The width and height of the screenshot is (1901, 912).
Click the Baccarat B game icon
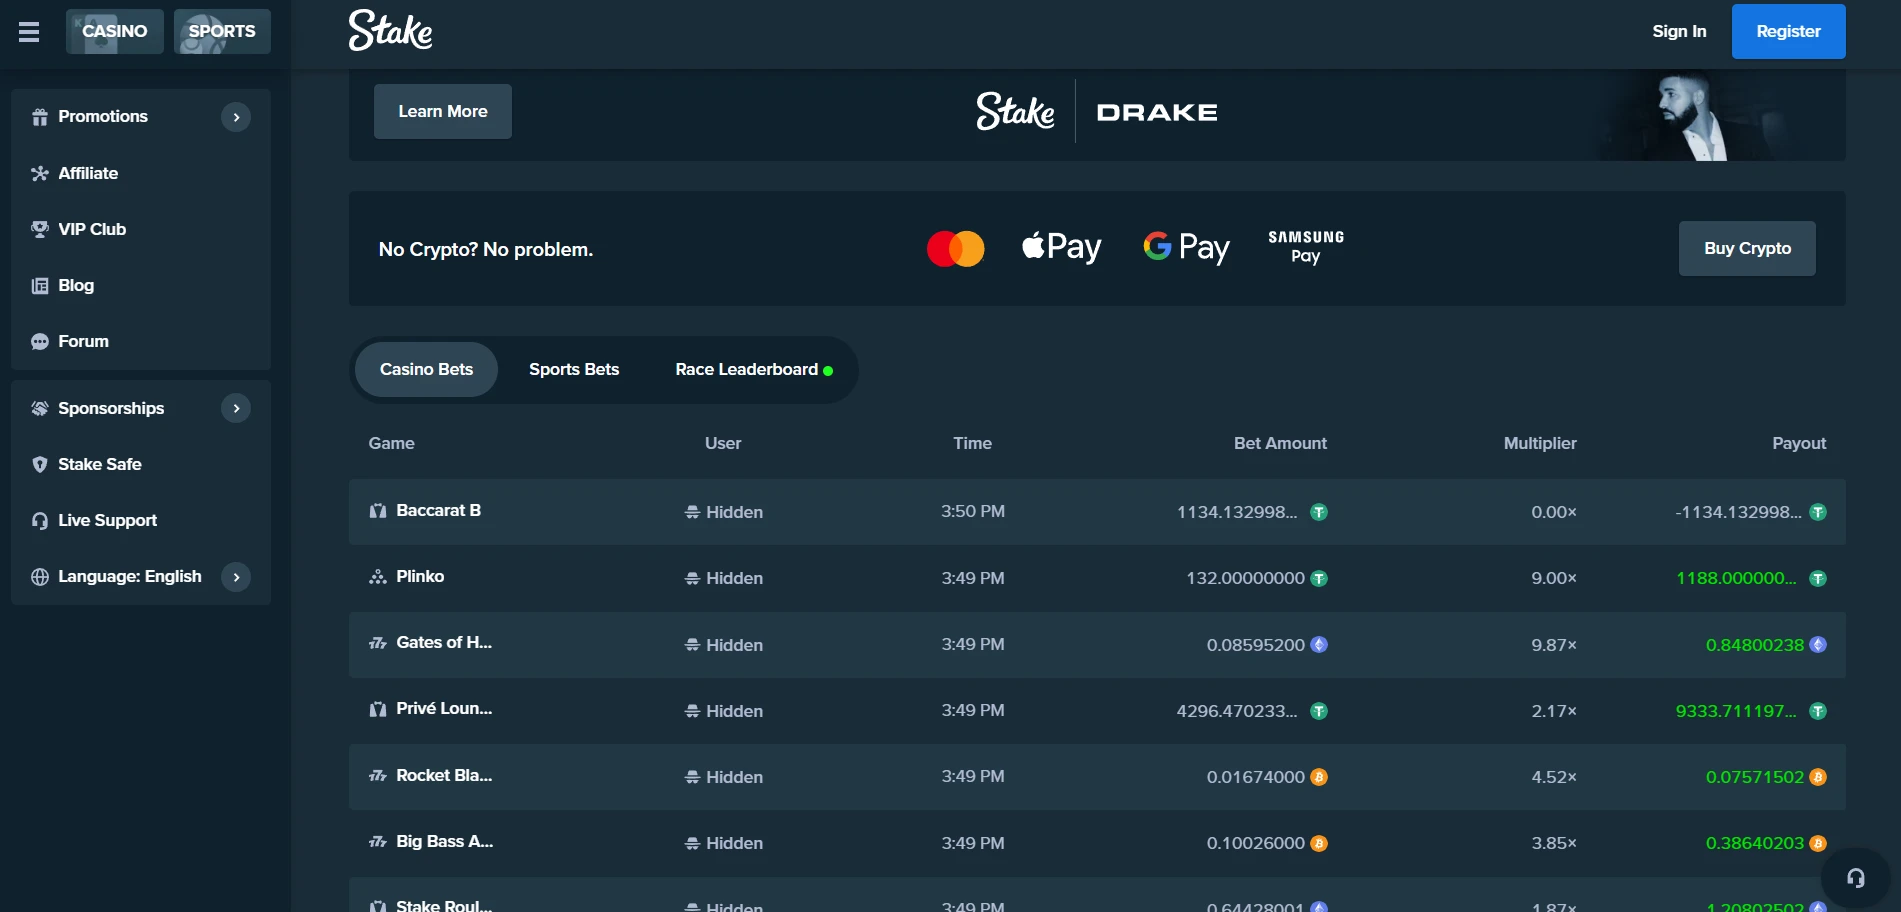click(378, 511)
